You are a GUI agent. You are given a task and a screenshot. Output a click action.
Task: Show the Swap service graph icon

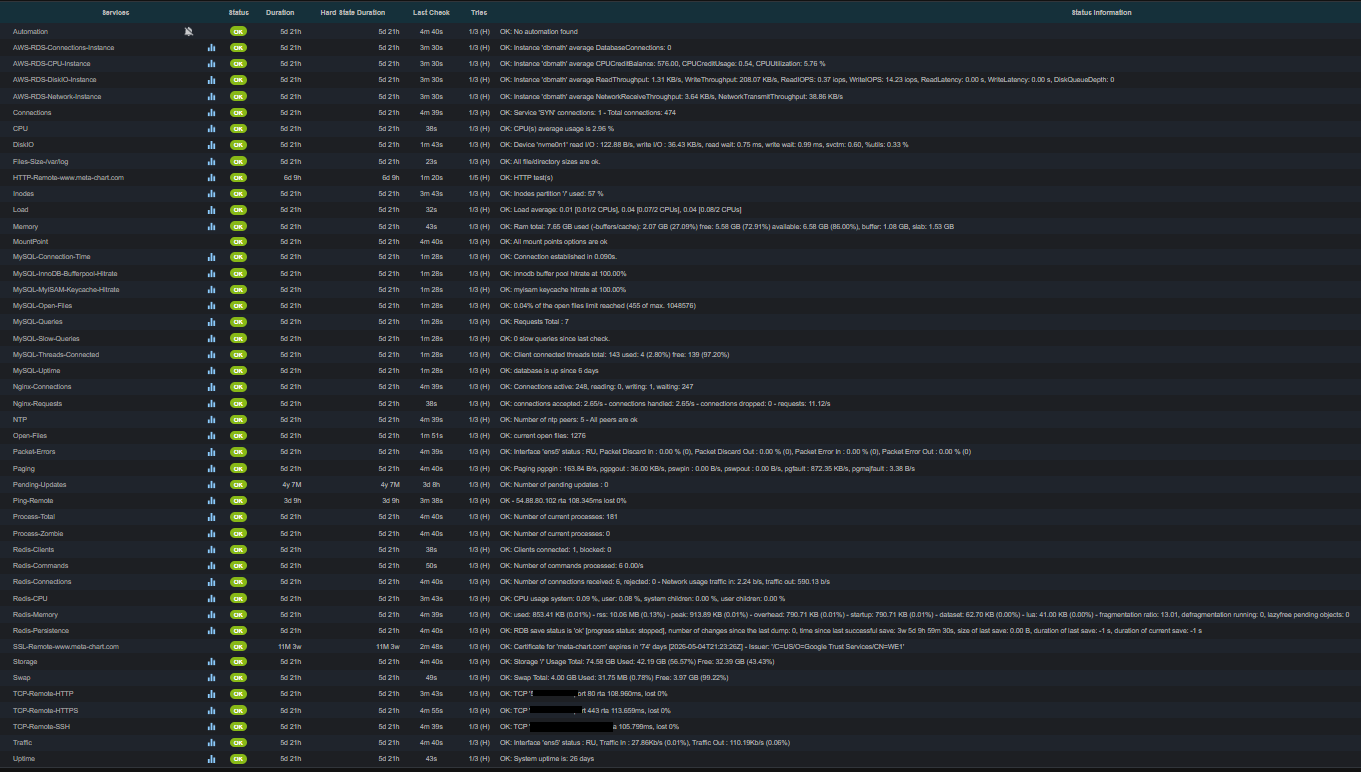(211, 678)
